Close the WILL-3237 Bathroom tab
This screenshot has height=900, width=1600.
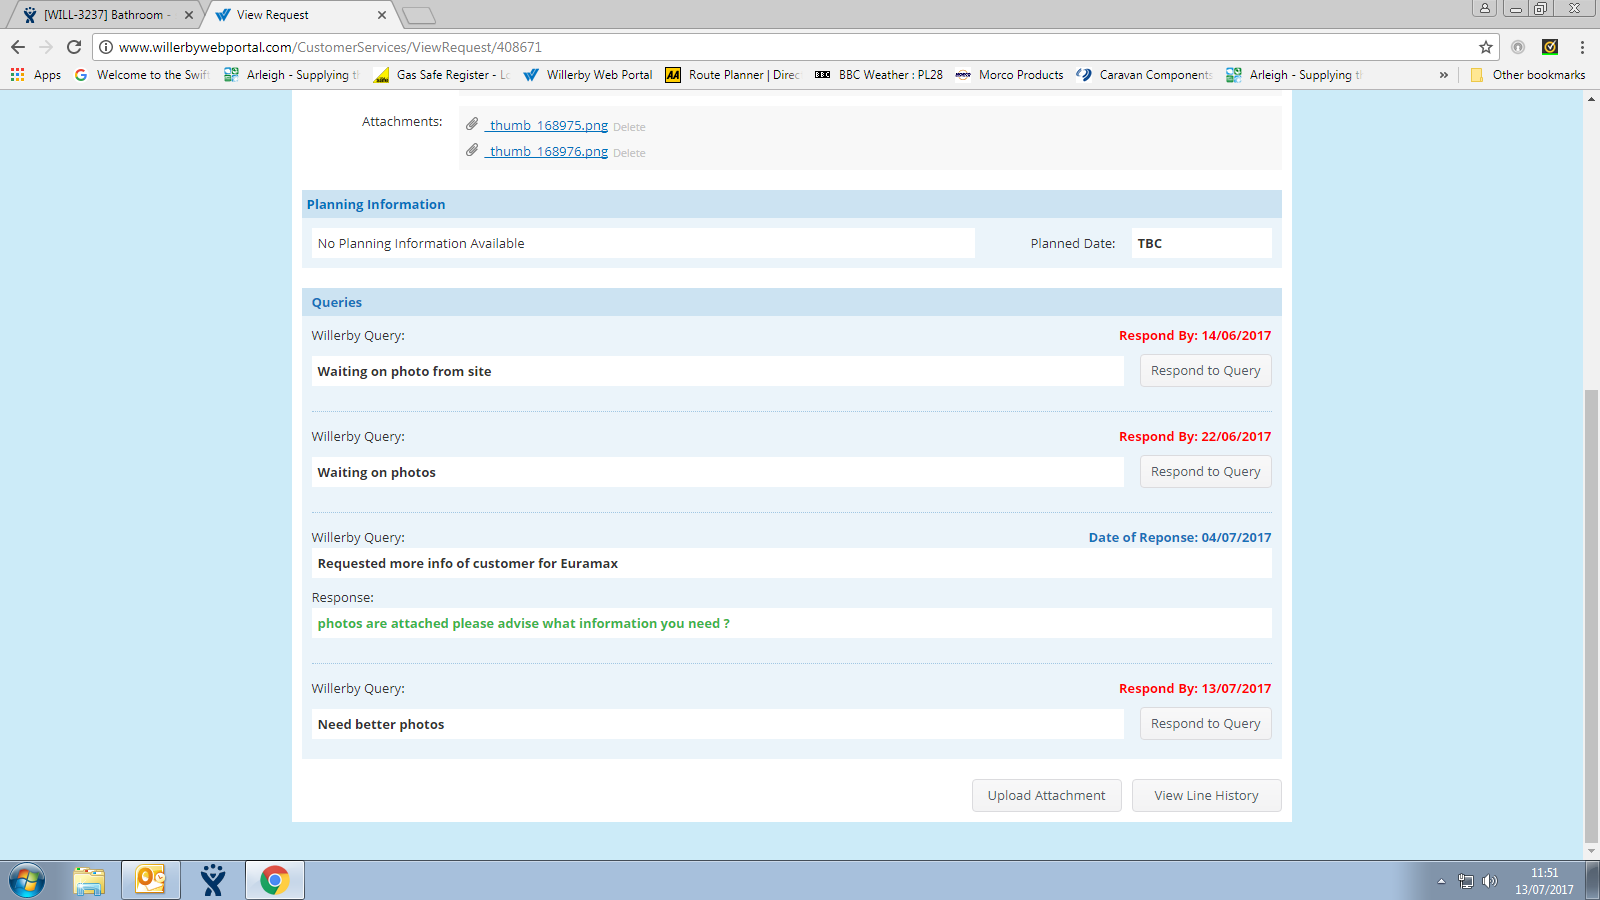click(189, 15)
